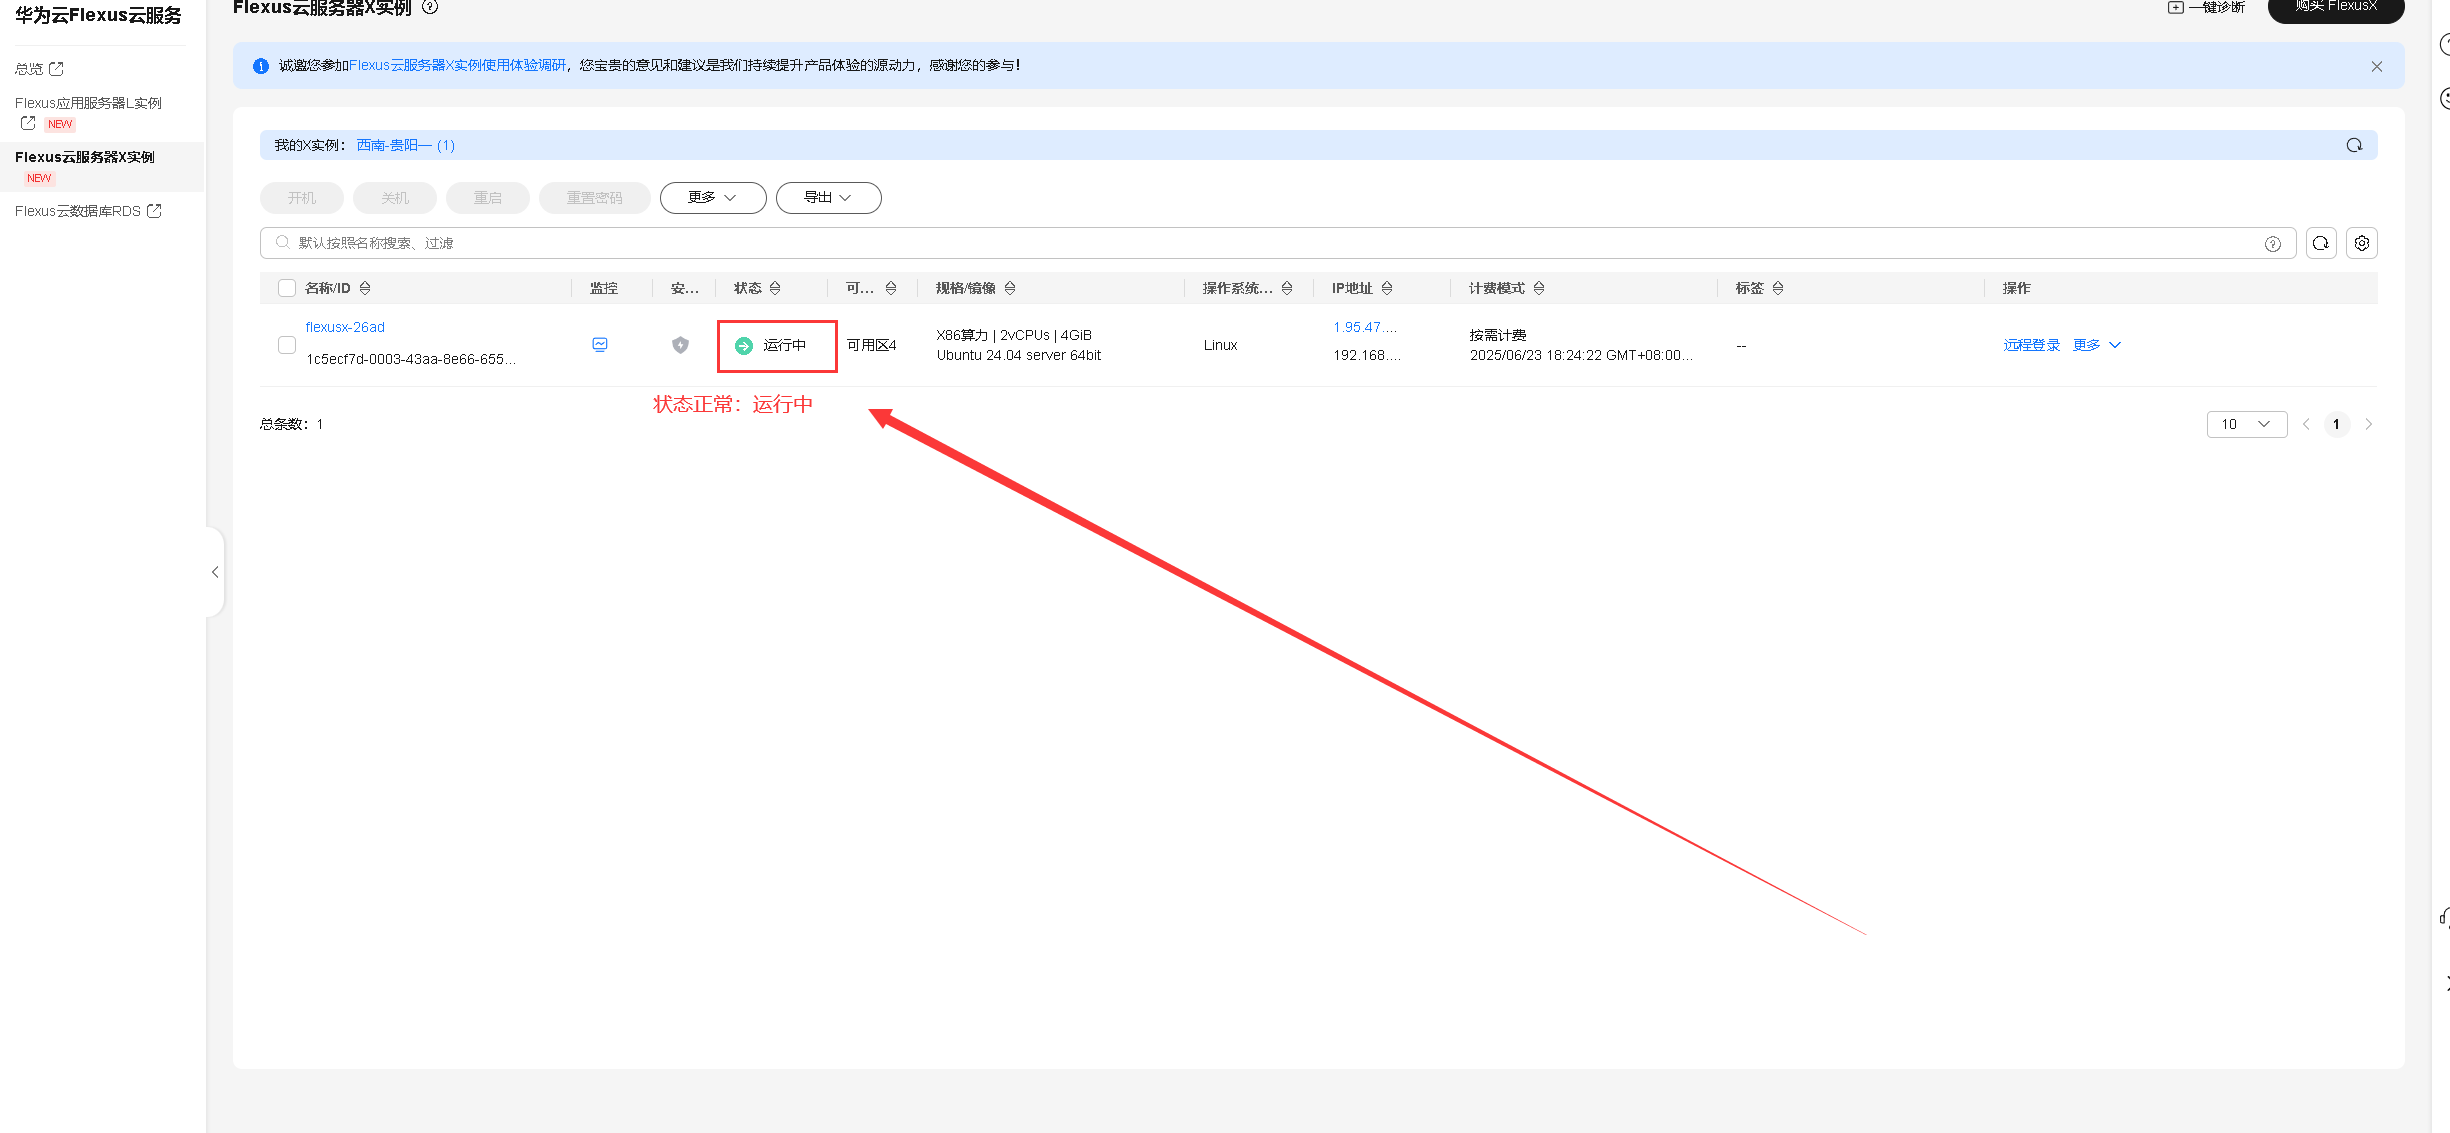Select page number 1 in pagination

(2336, 424)
